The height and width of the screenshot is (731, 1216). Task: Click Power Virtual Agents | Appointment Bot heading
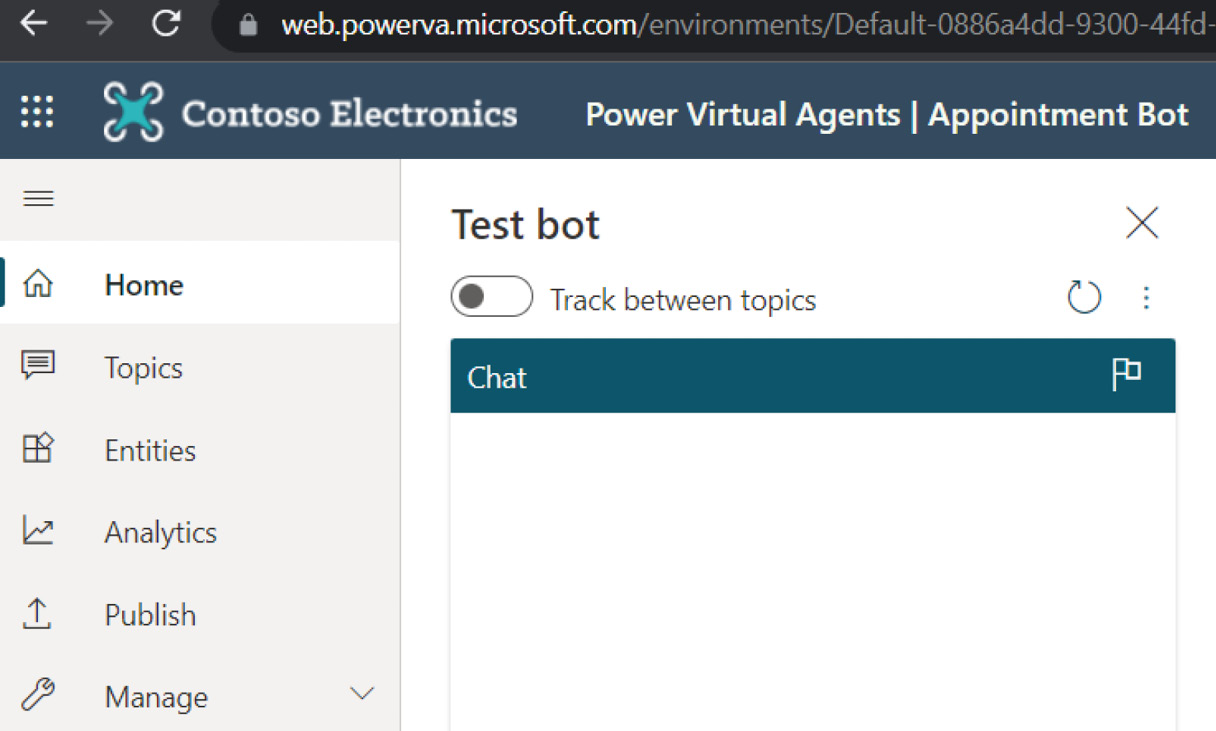click(887, 115)
